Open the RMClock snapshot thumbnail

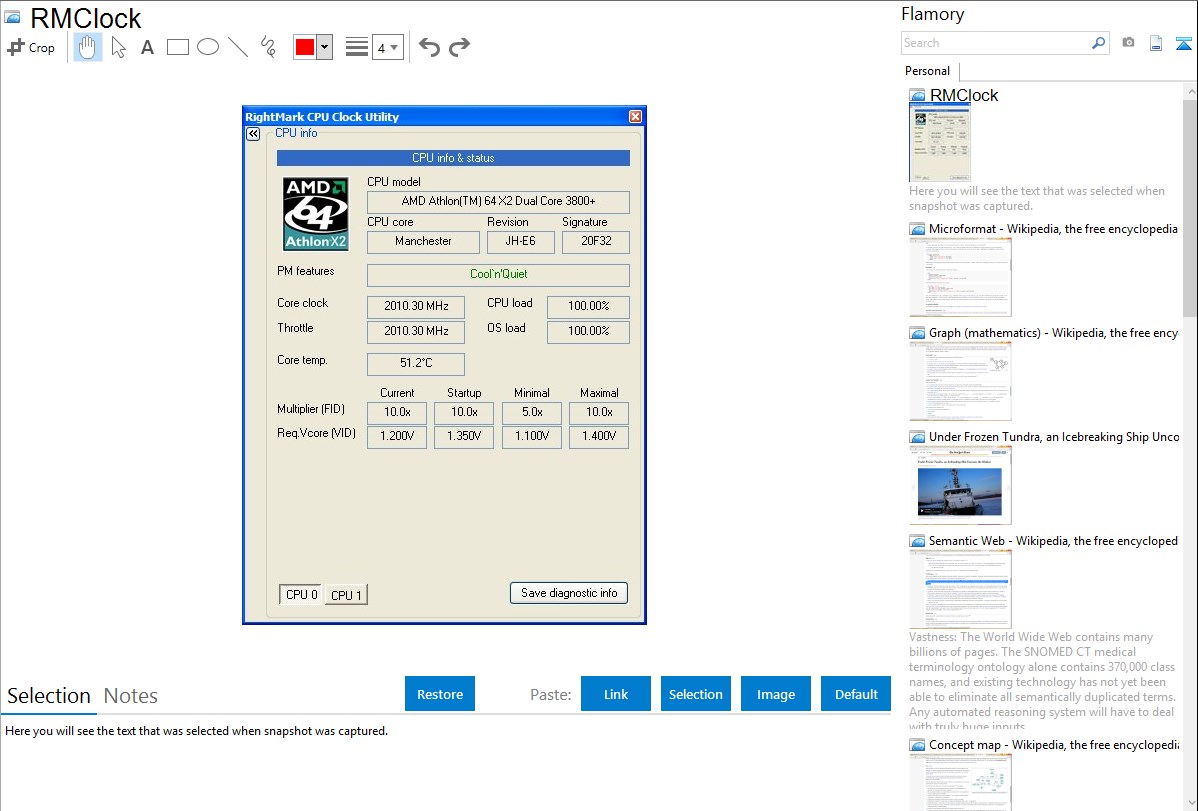coord(940,143)
